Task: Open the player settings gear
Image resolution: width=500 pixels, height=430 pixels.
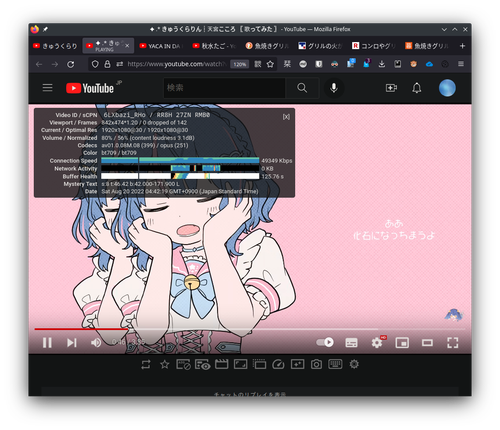Action: (x=377, y=342)
